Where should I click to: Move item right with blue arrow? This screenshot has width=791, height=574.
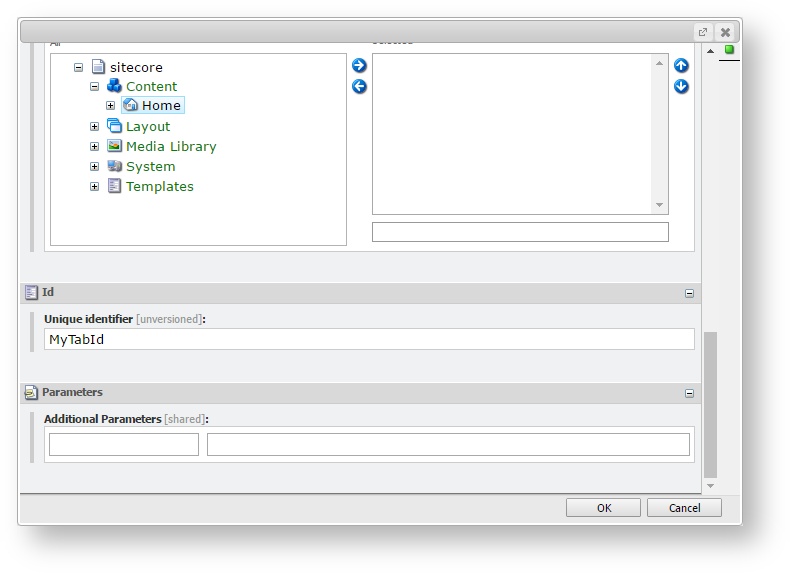coord(359,65)
